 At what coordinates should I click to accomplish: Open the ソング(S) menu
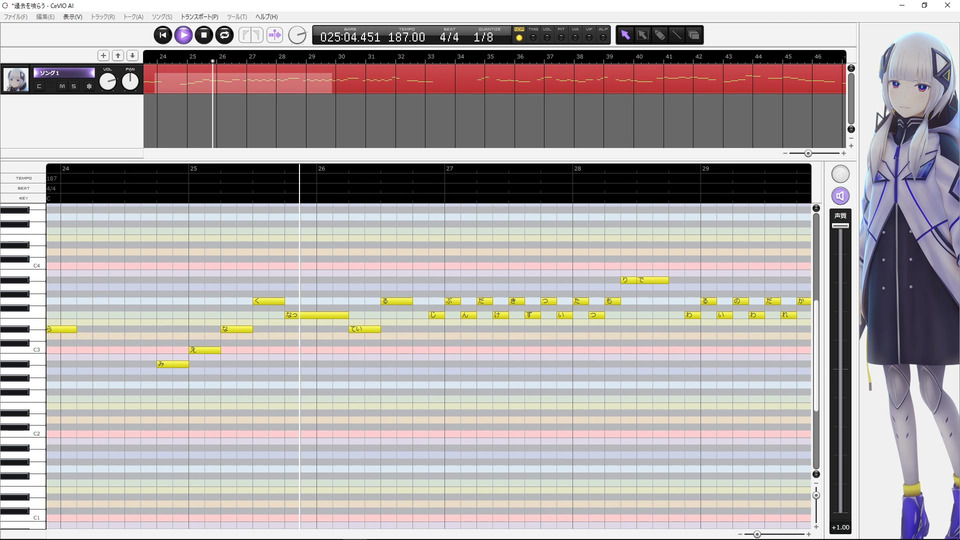(162, 17)
